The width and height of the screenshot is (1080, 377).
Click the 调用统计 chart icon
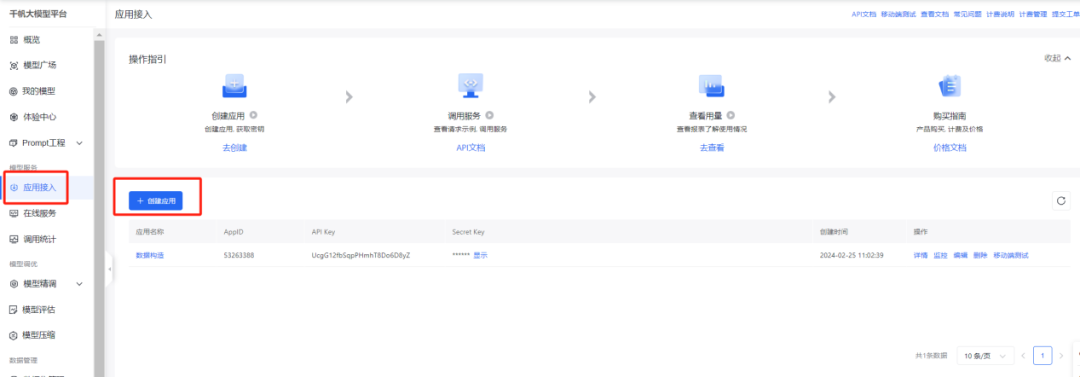pyautogui.click(x=14, y=239)
